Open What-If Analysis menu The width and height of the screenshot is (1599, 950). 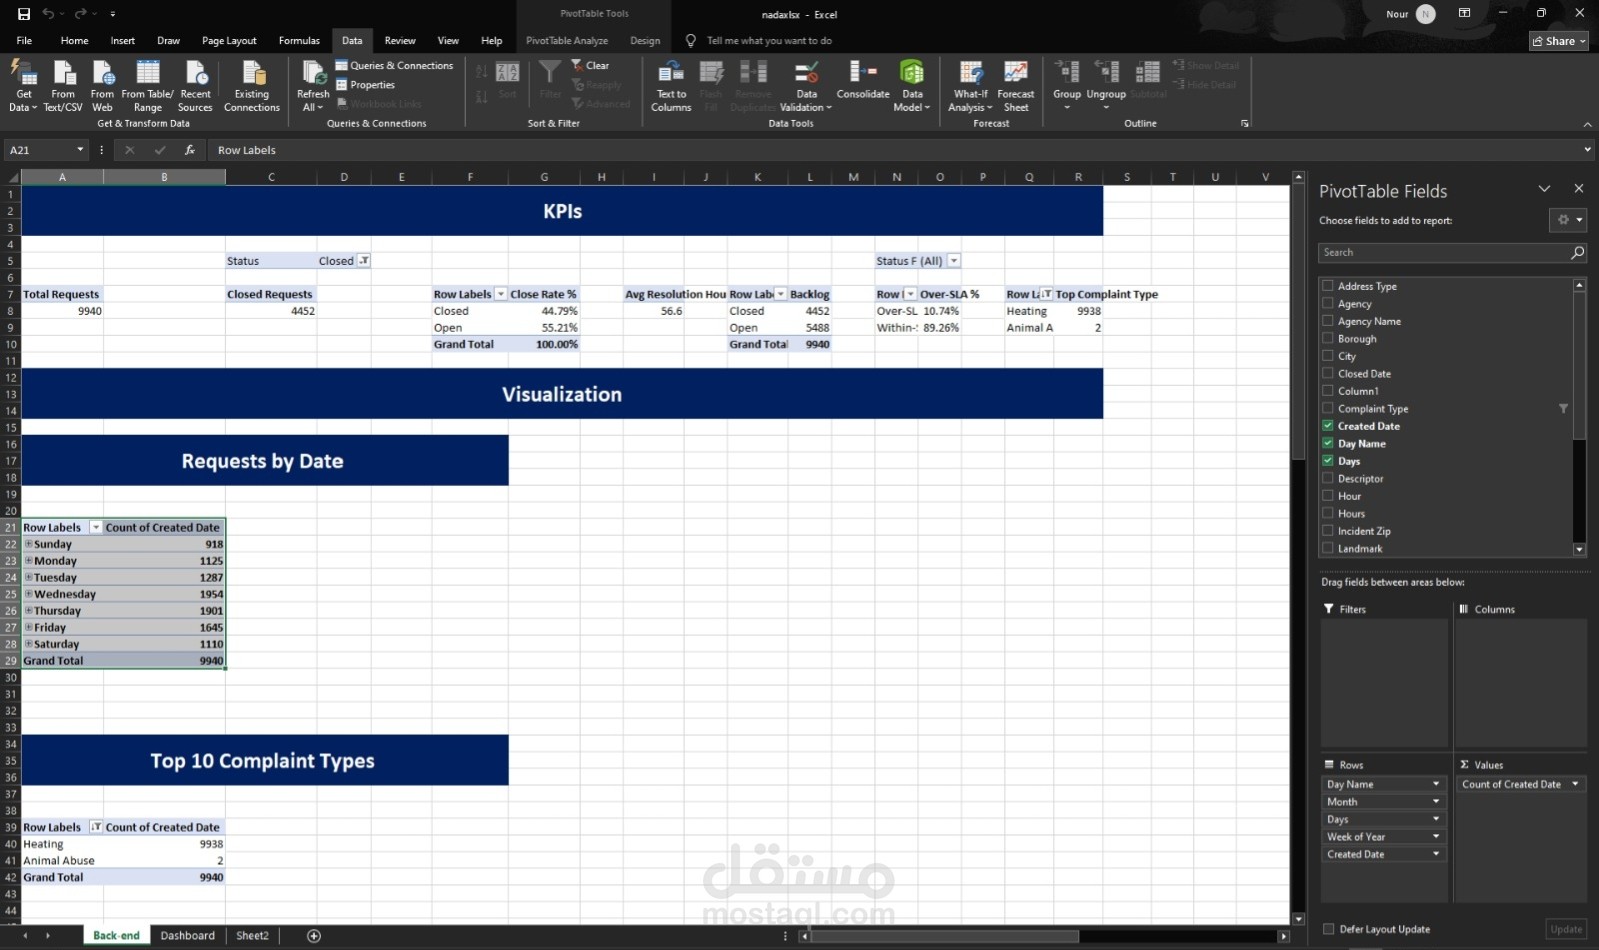click(x=970, y=86)
